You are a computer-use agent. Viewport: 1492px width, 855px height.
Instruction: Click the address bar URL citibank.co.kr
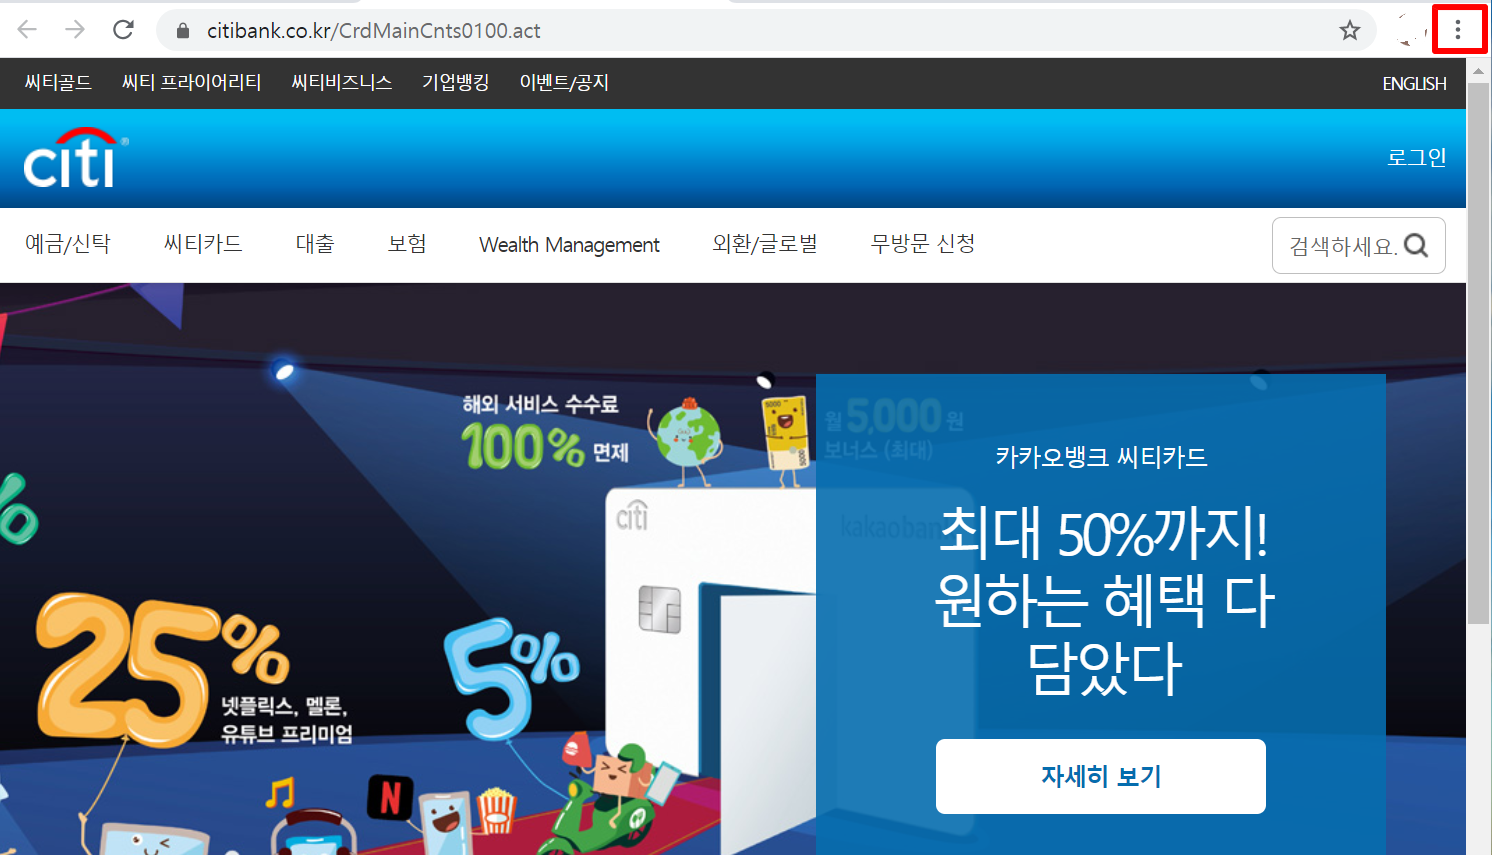click(374, 31)
